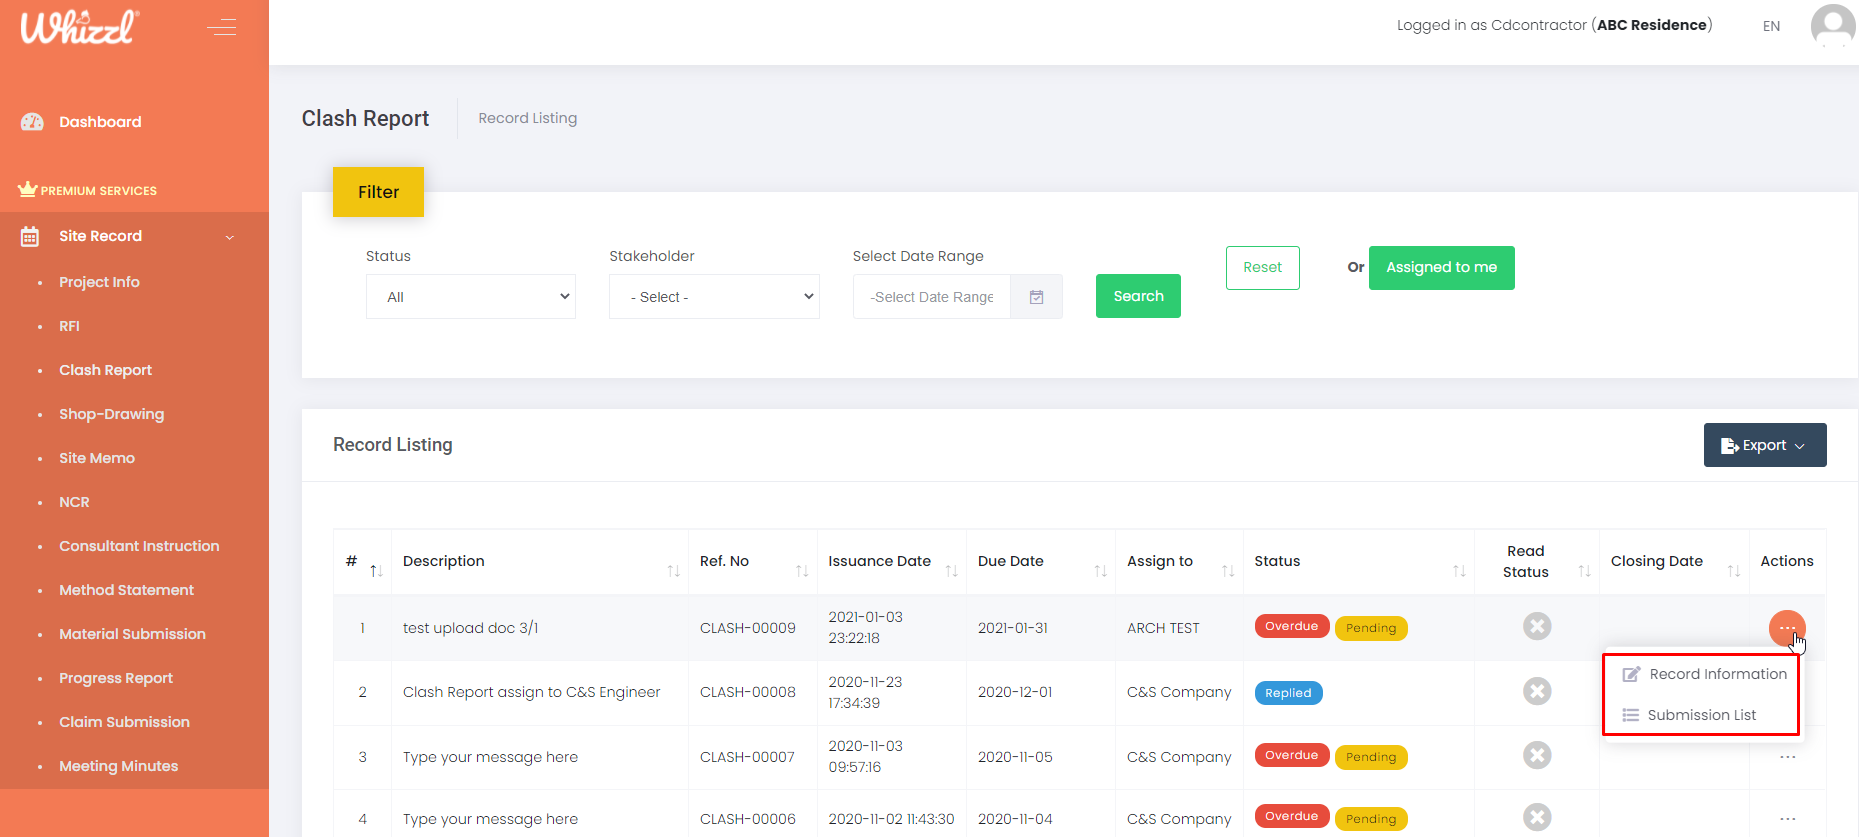Sort table by Description column arrows
1859x837 pixels.
673,570
